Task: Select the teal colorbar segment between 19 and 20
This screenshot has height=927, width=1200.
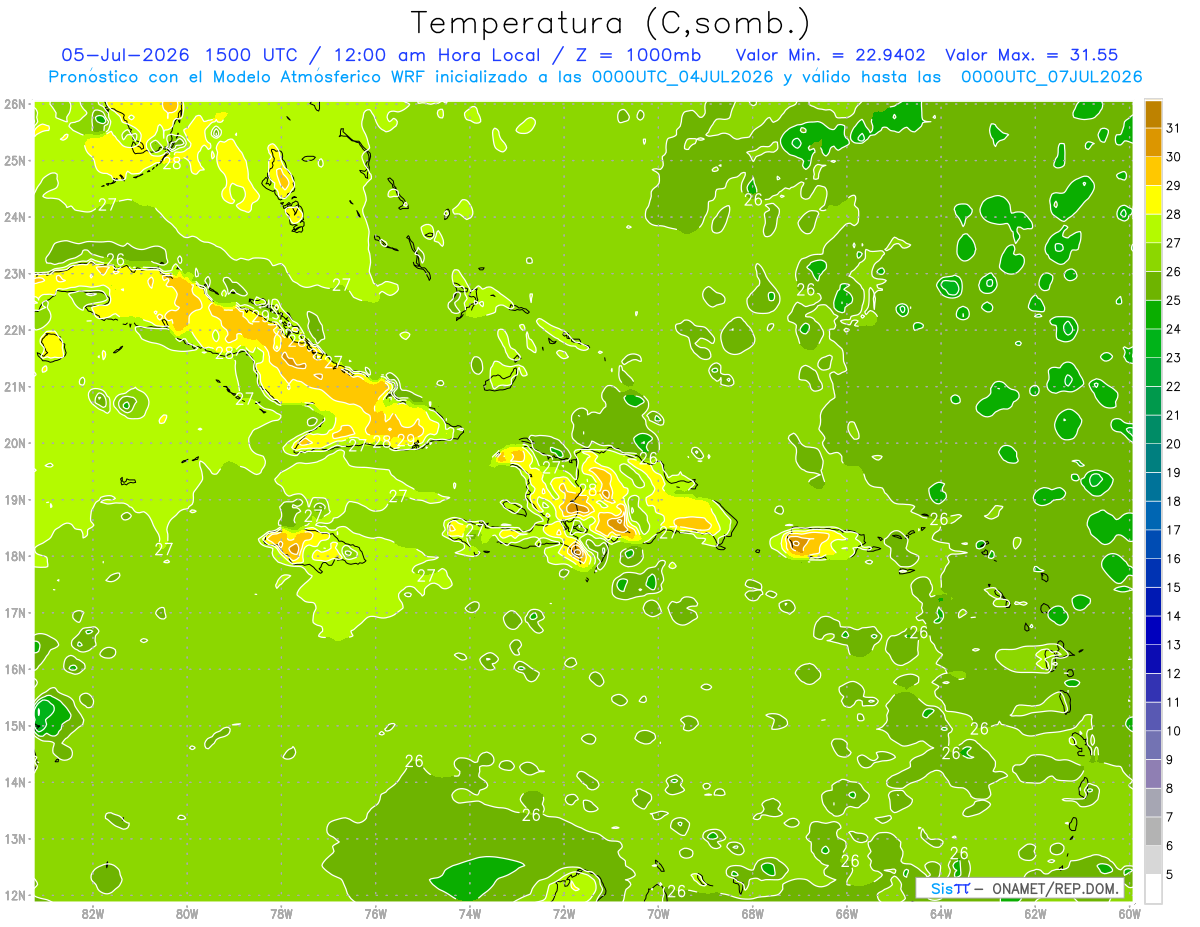Action: point(1153,458)
